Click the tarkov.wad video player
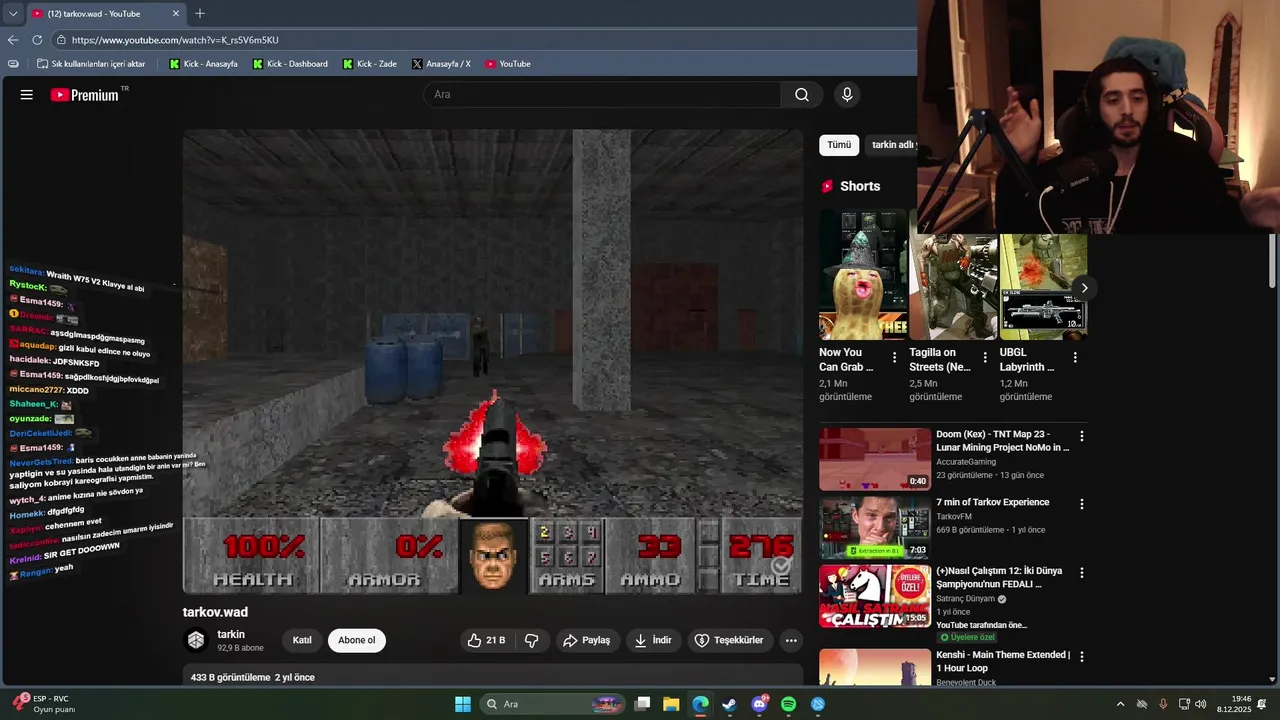 coord(492,362)
